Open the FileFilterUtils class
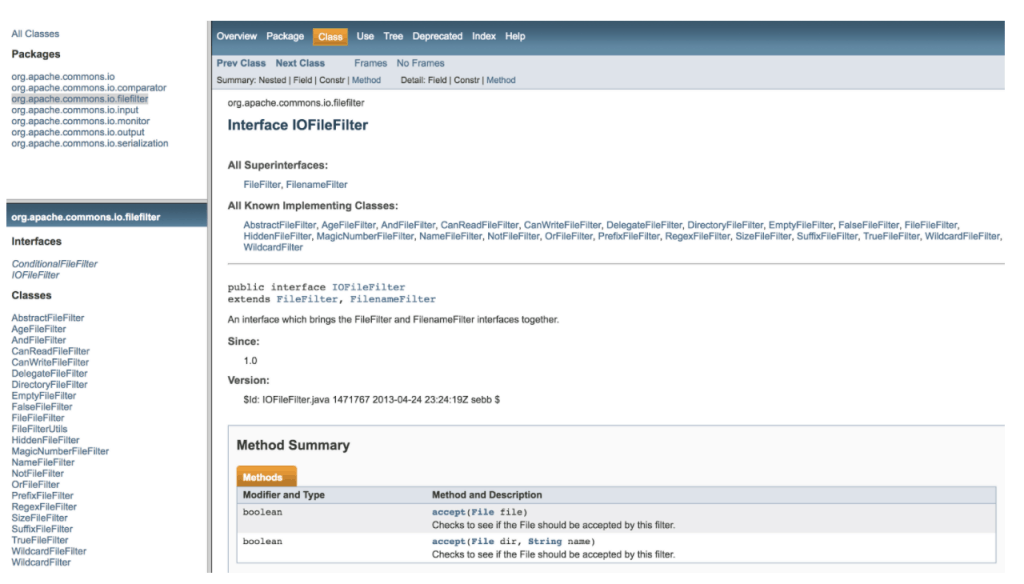This screenshot has width=1024, height=584. 40,428
